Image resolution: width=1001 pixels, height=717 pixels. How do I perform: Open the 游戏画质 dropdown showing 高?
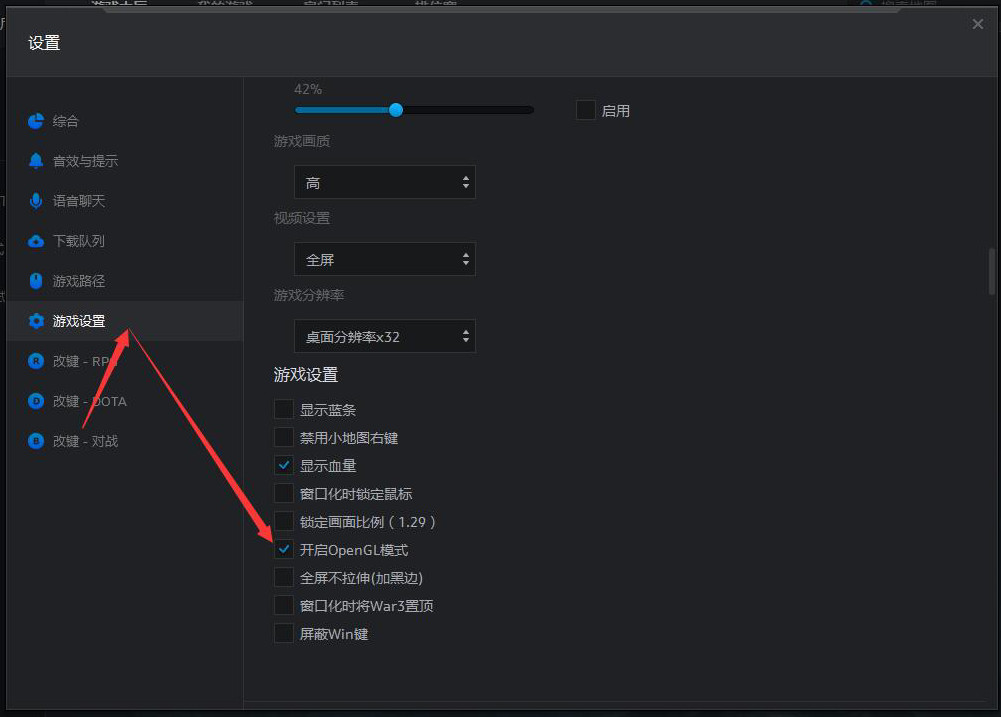(384, 182)
